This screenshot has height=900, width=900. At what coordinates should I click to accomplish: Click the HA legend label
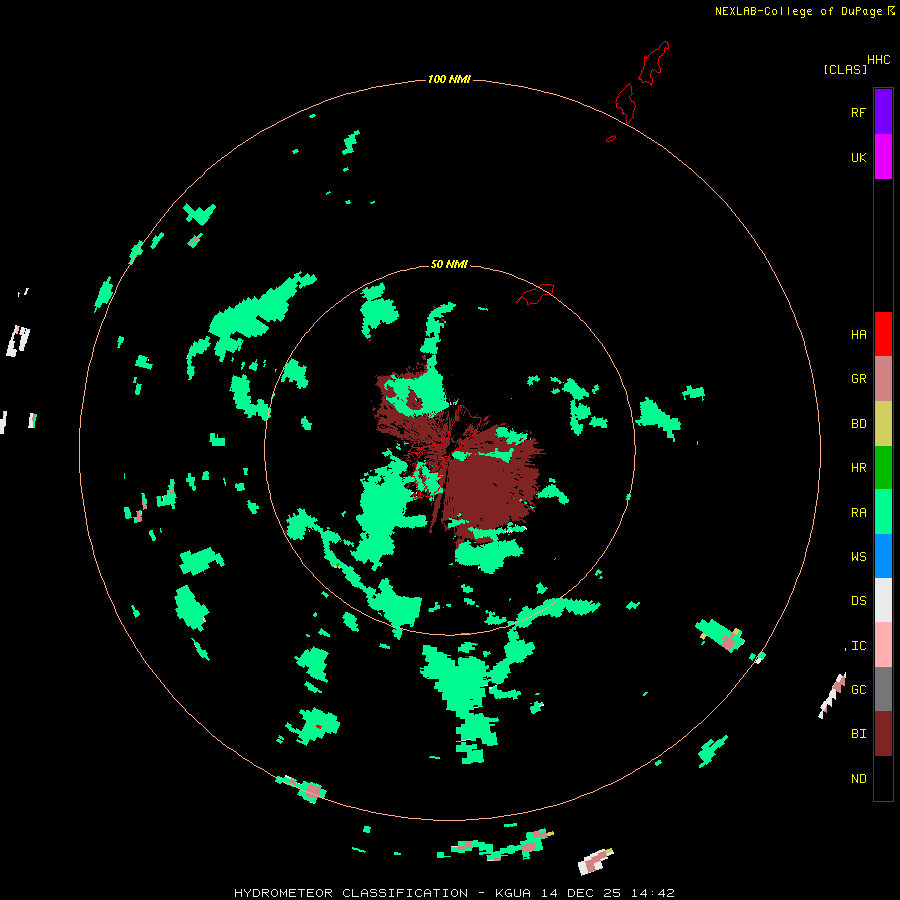(x=858, y=334)
